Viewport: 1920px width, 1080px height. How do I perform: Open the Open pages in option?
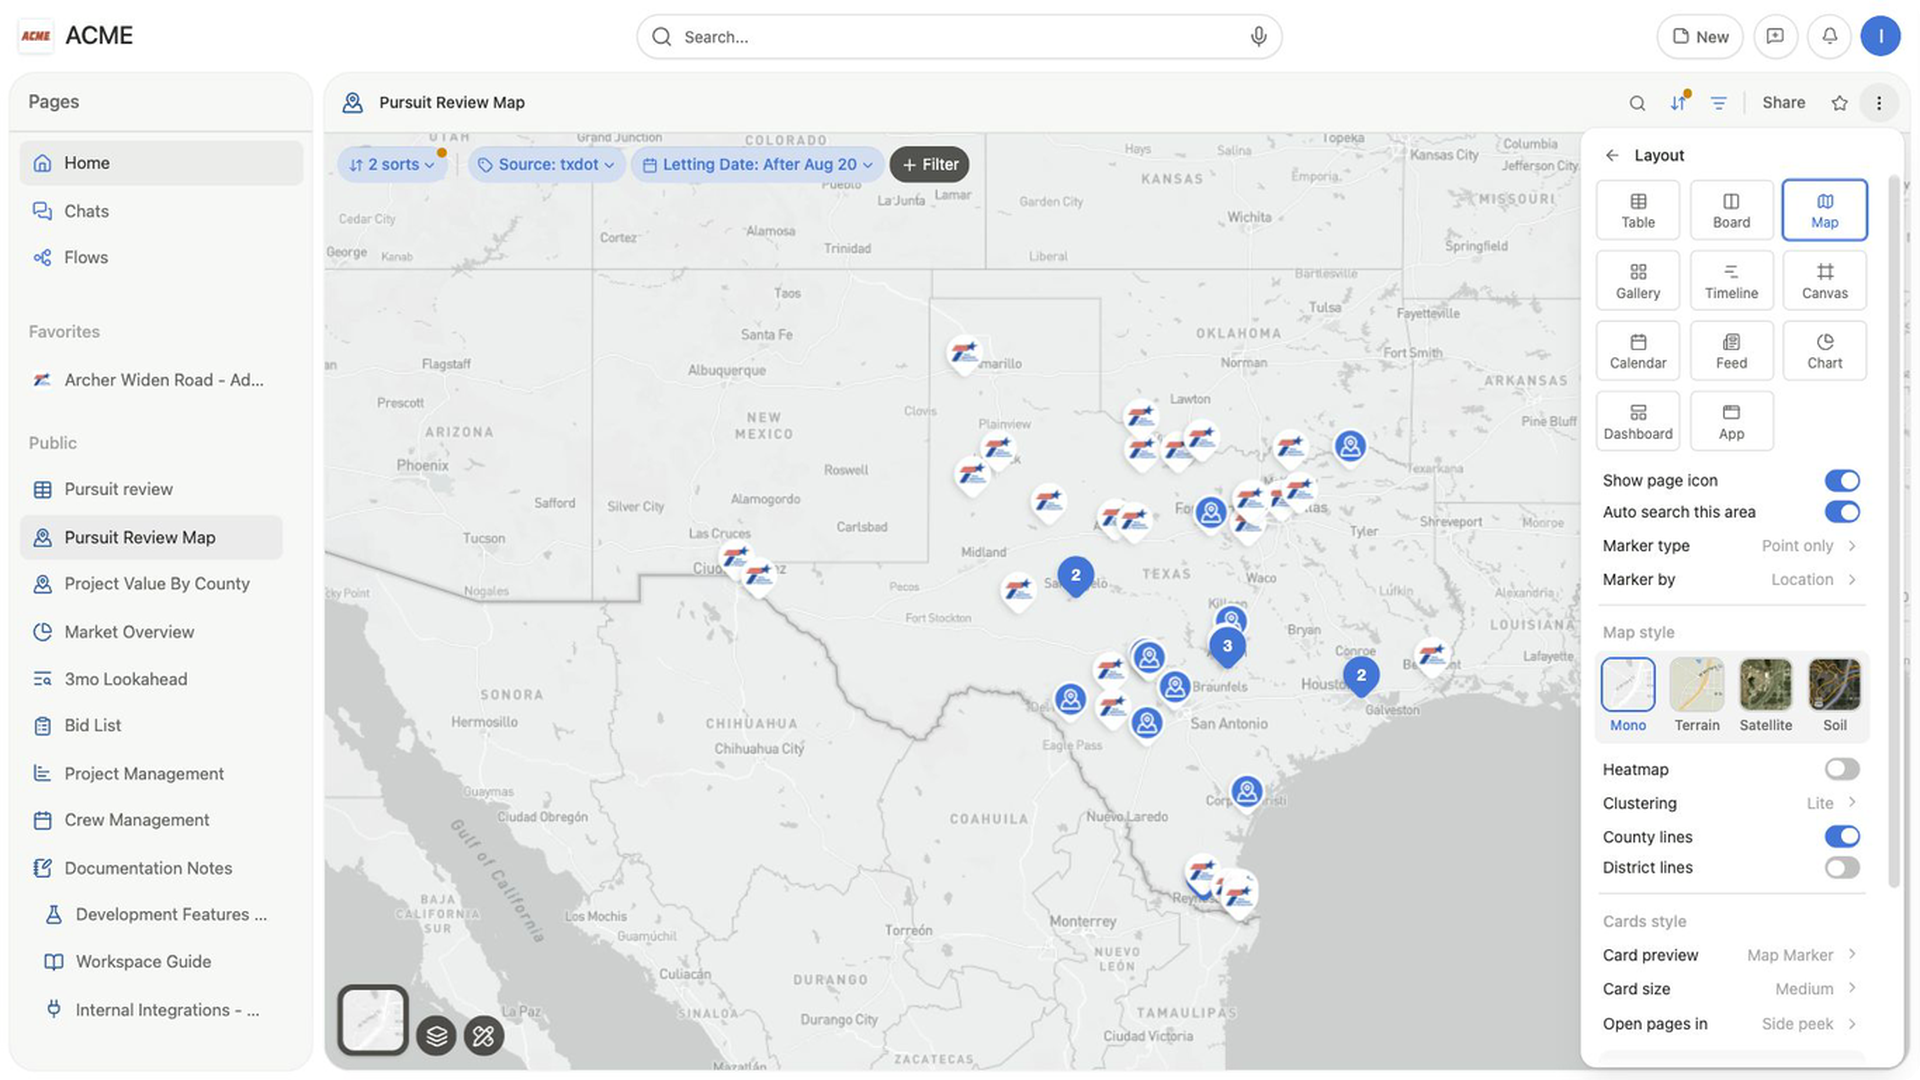1731,1024
